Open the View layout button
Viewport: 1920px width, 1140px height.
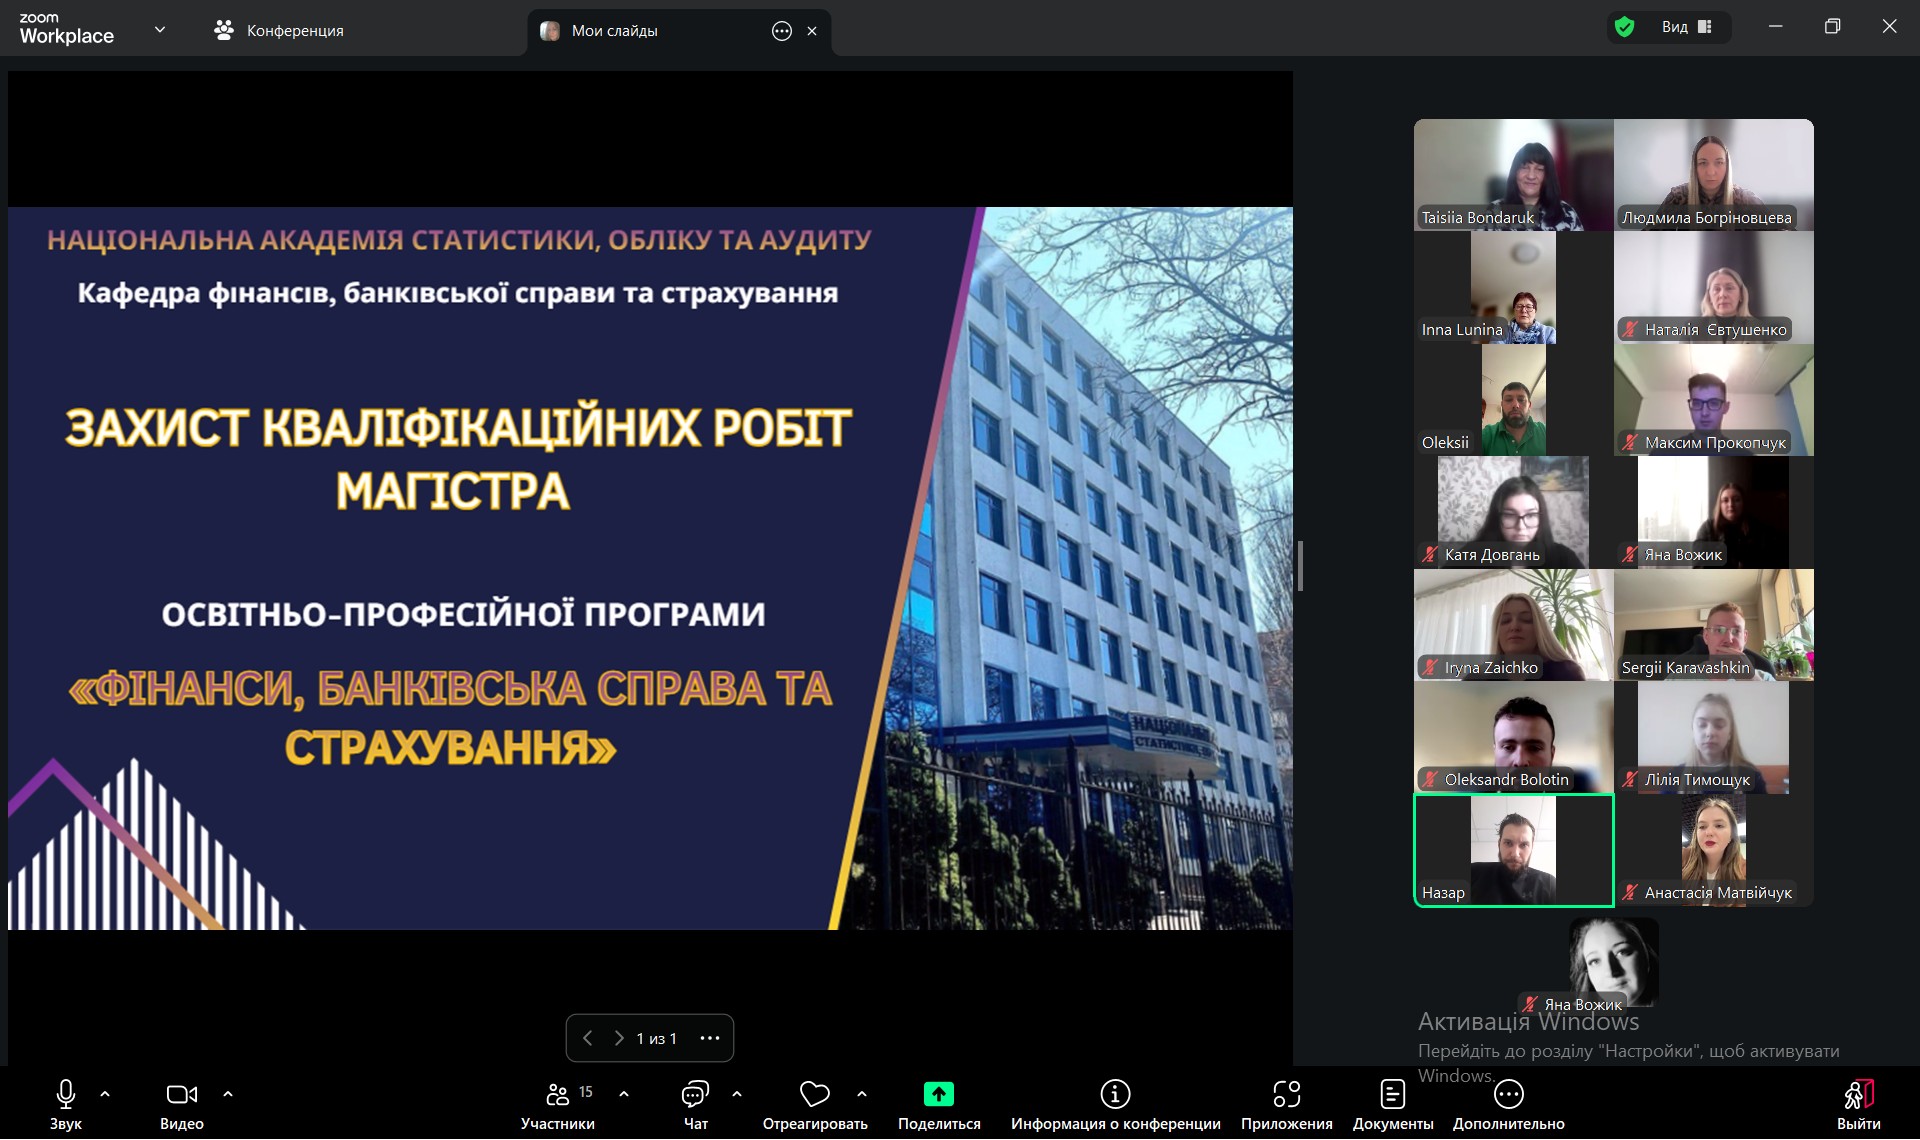point(1686,27)
